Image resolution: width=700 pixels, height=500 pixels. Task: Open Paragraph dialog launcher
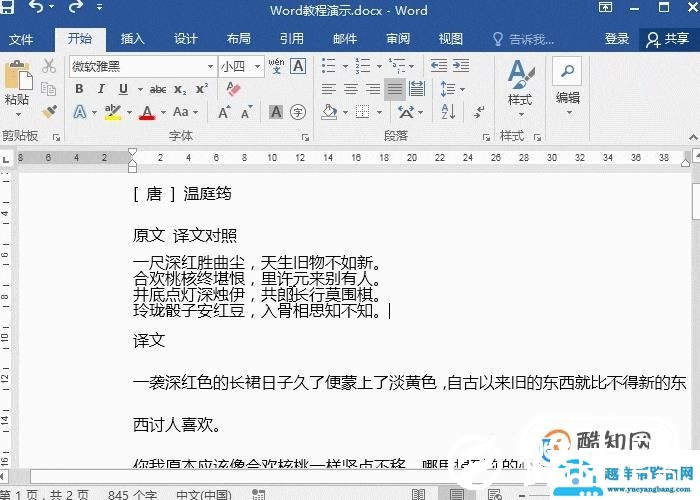[x=486, y=138]
